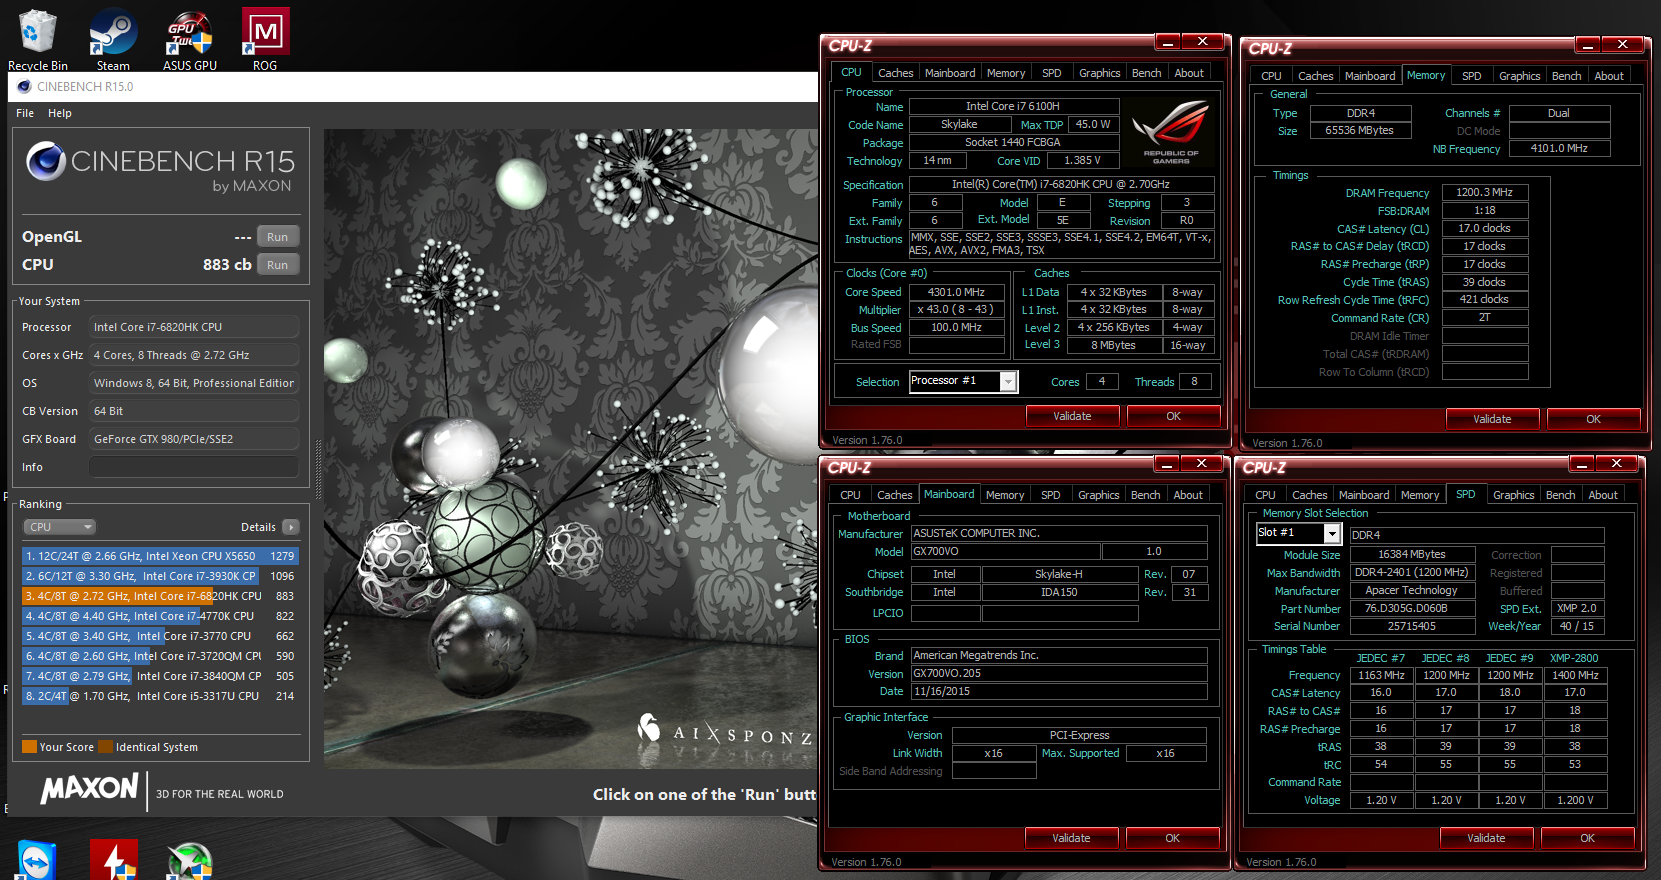Open the File menu in Cinebench
This screenshot has width=1661, height=880.
[x=25, y=113]
